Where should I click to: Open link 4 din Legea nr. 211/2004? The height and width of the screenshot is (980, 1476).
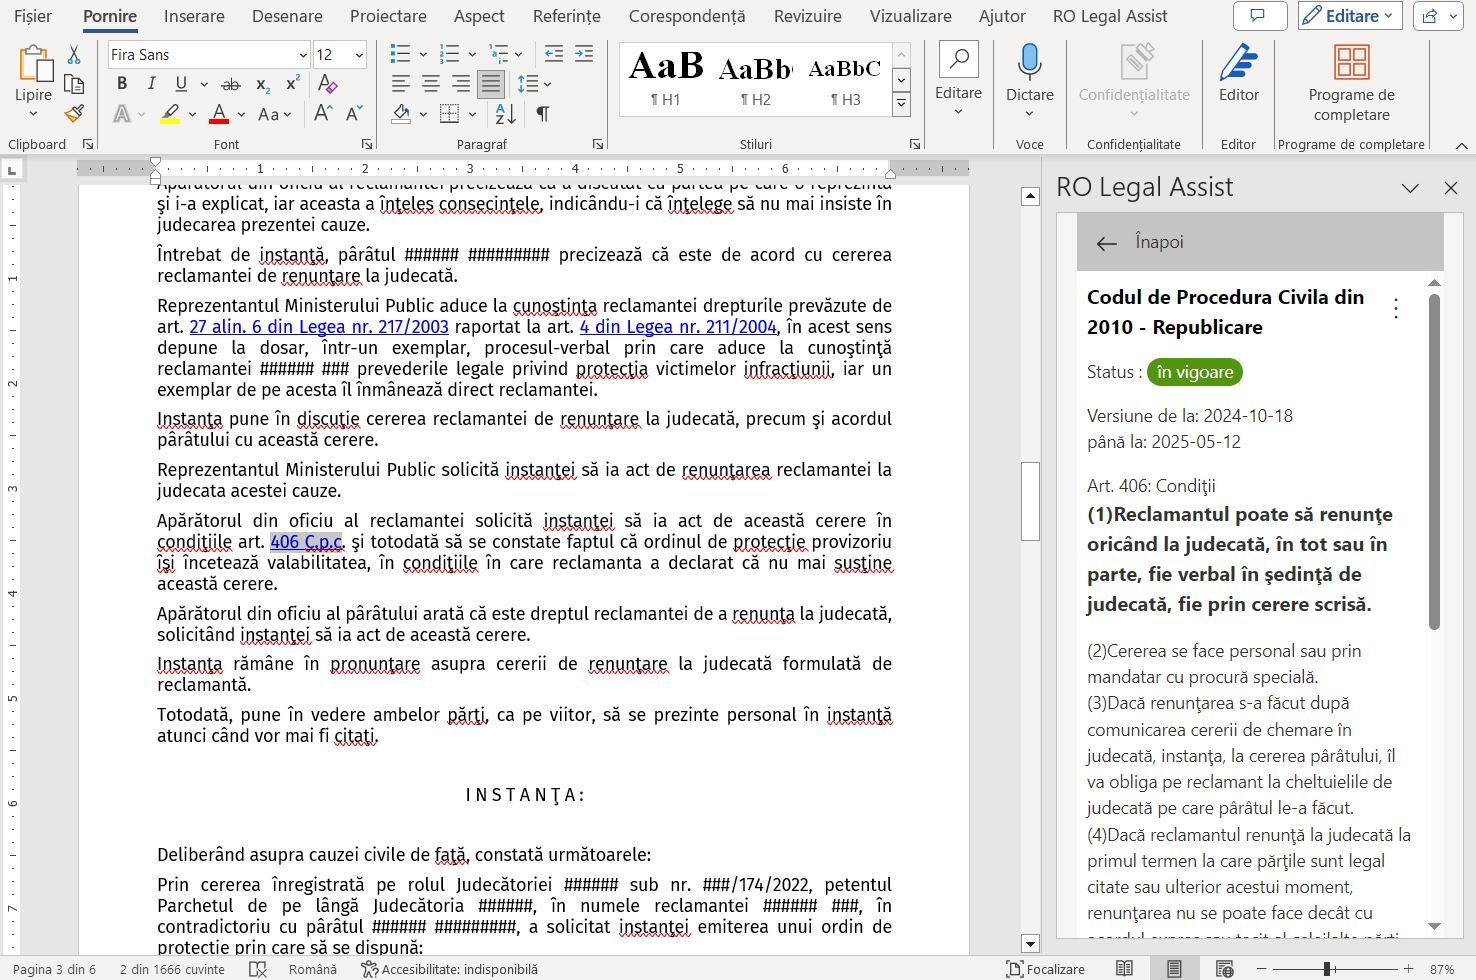(678, 327)
